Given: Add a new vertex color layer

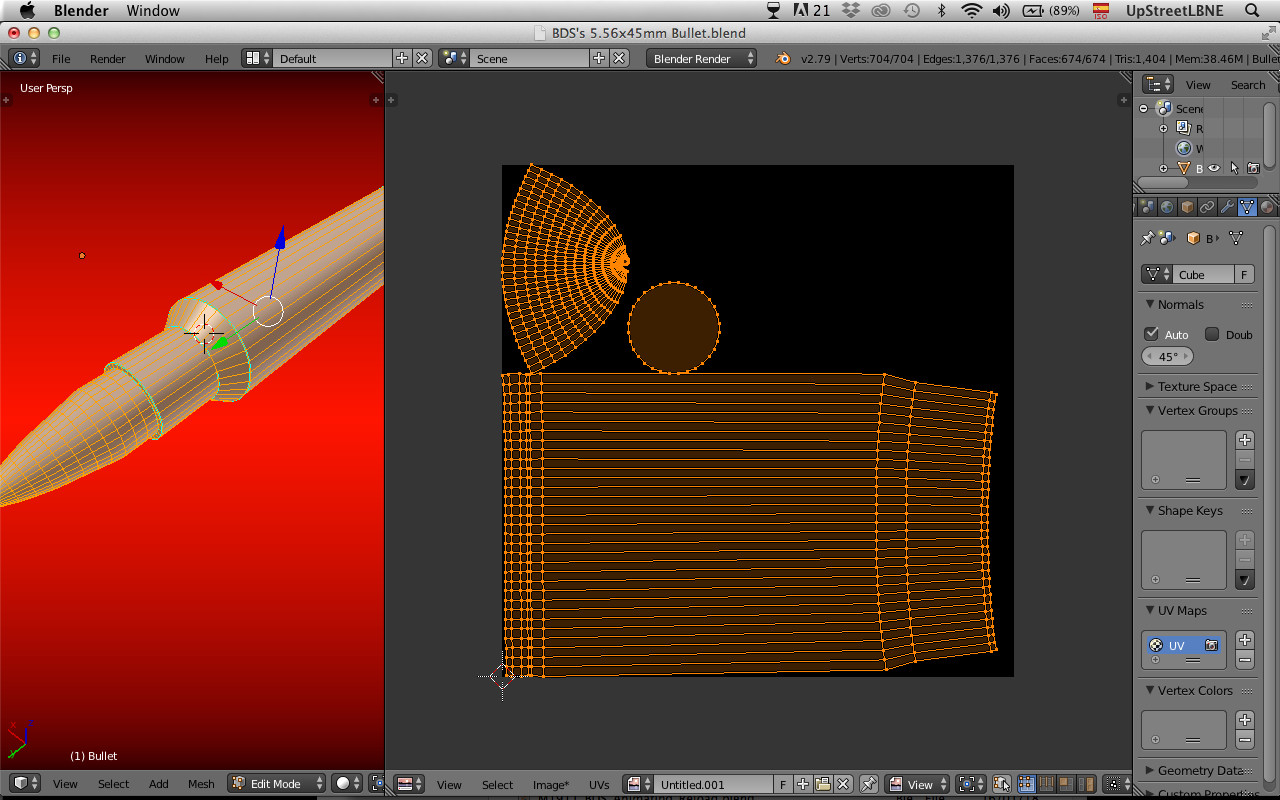Looking at the screenshot, I should click(1244, 720).
